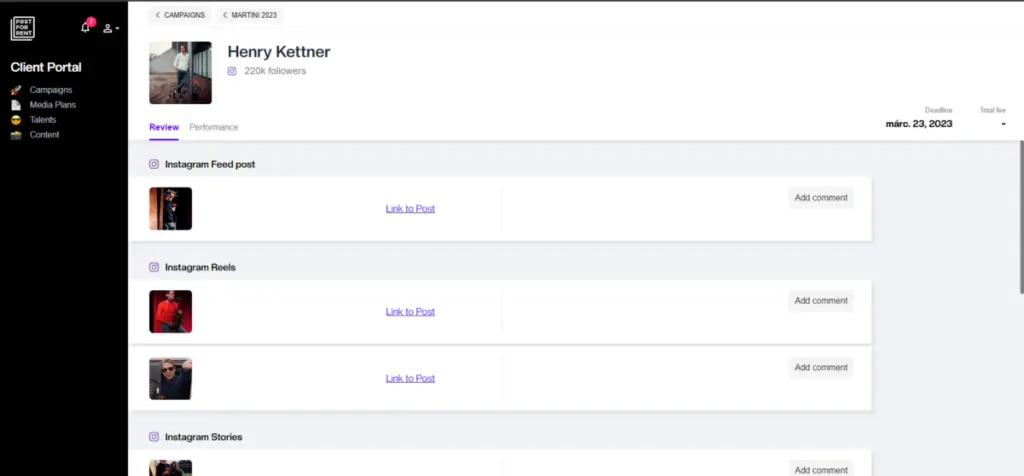This screenshot has height=476, width=1024.
Task: Open Campaigns in the sidebar
Action: click(50, 90)
